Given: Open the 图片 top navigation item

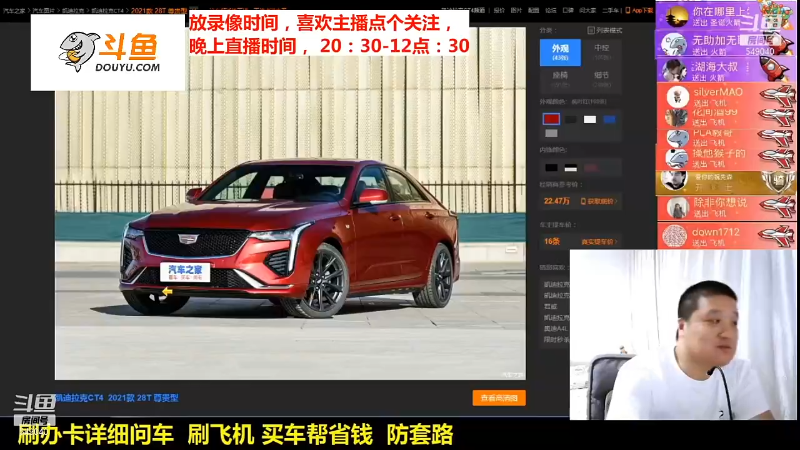Looking at the screenshot, I should coord(516,10).
